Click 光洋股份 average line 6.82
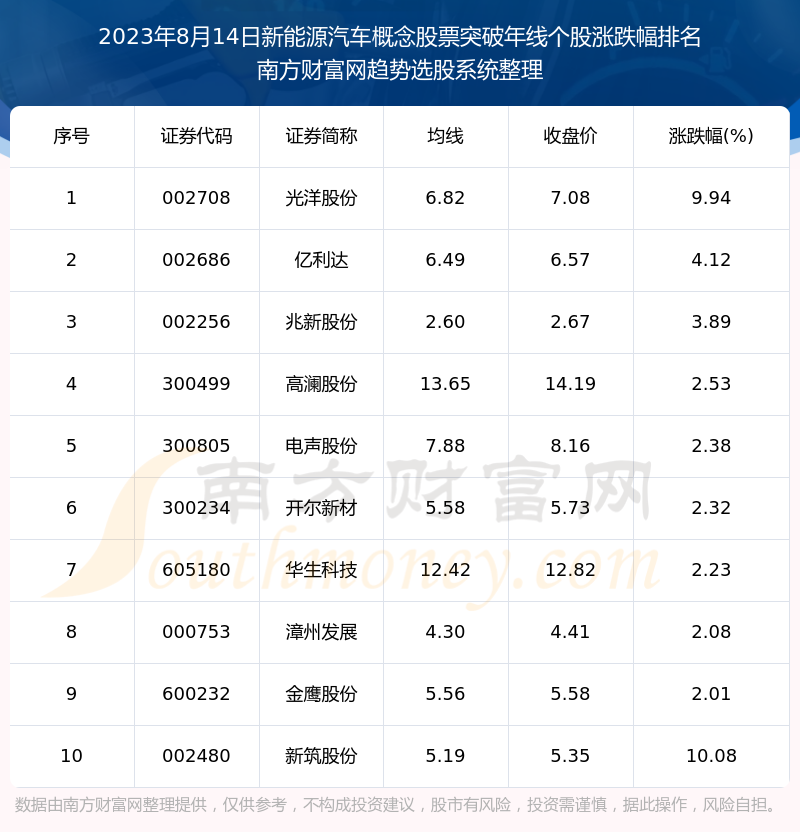 [x=446, y=198]
